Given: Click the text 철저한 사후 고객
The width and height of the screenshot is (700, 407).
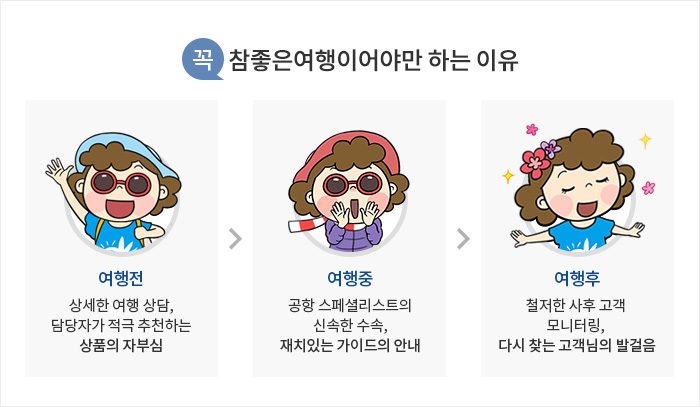Looking at the screenshot, I should click(577, 306).
